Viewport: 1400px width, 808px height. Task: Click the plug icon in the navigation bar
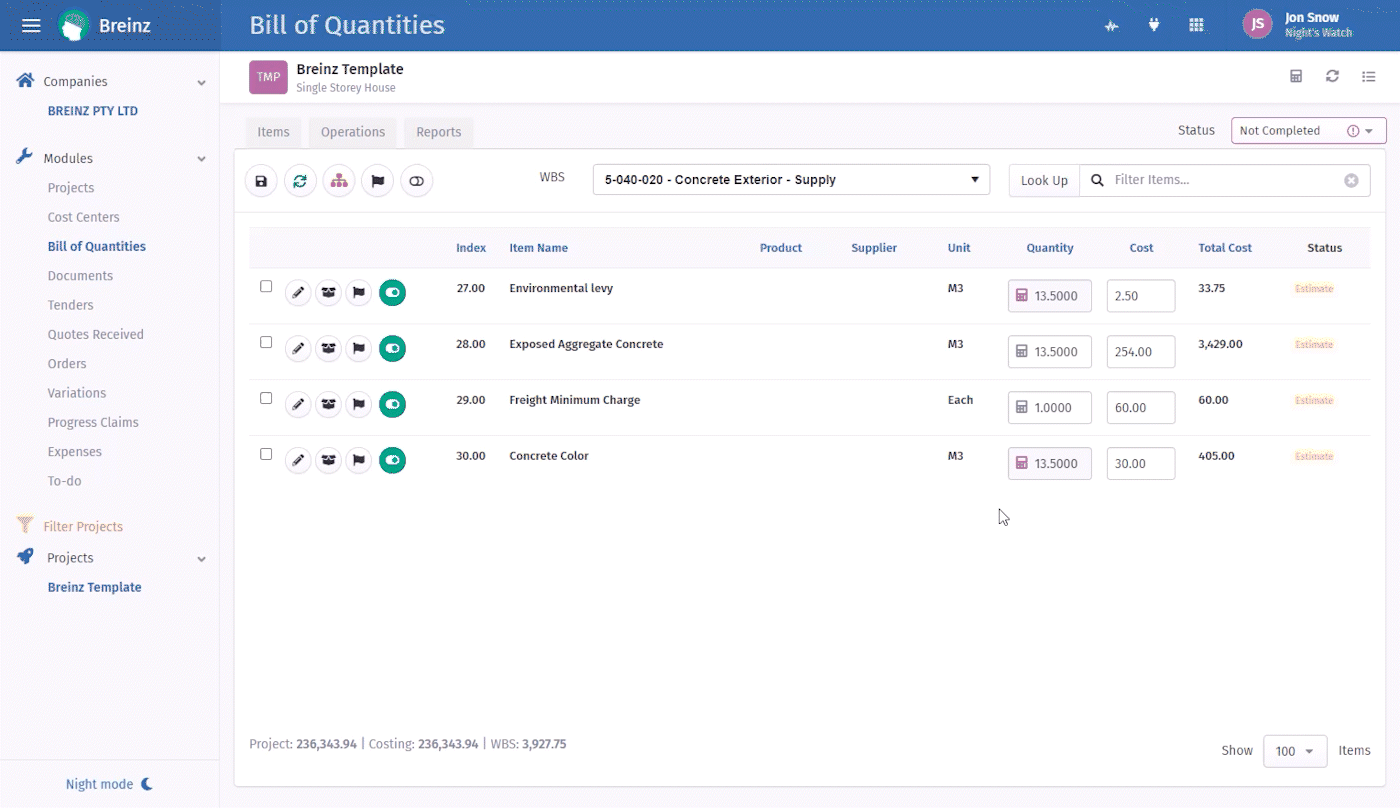click(1154, 26)
